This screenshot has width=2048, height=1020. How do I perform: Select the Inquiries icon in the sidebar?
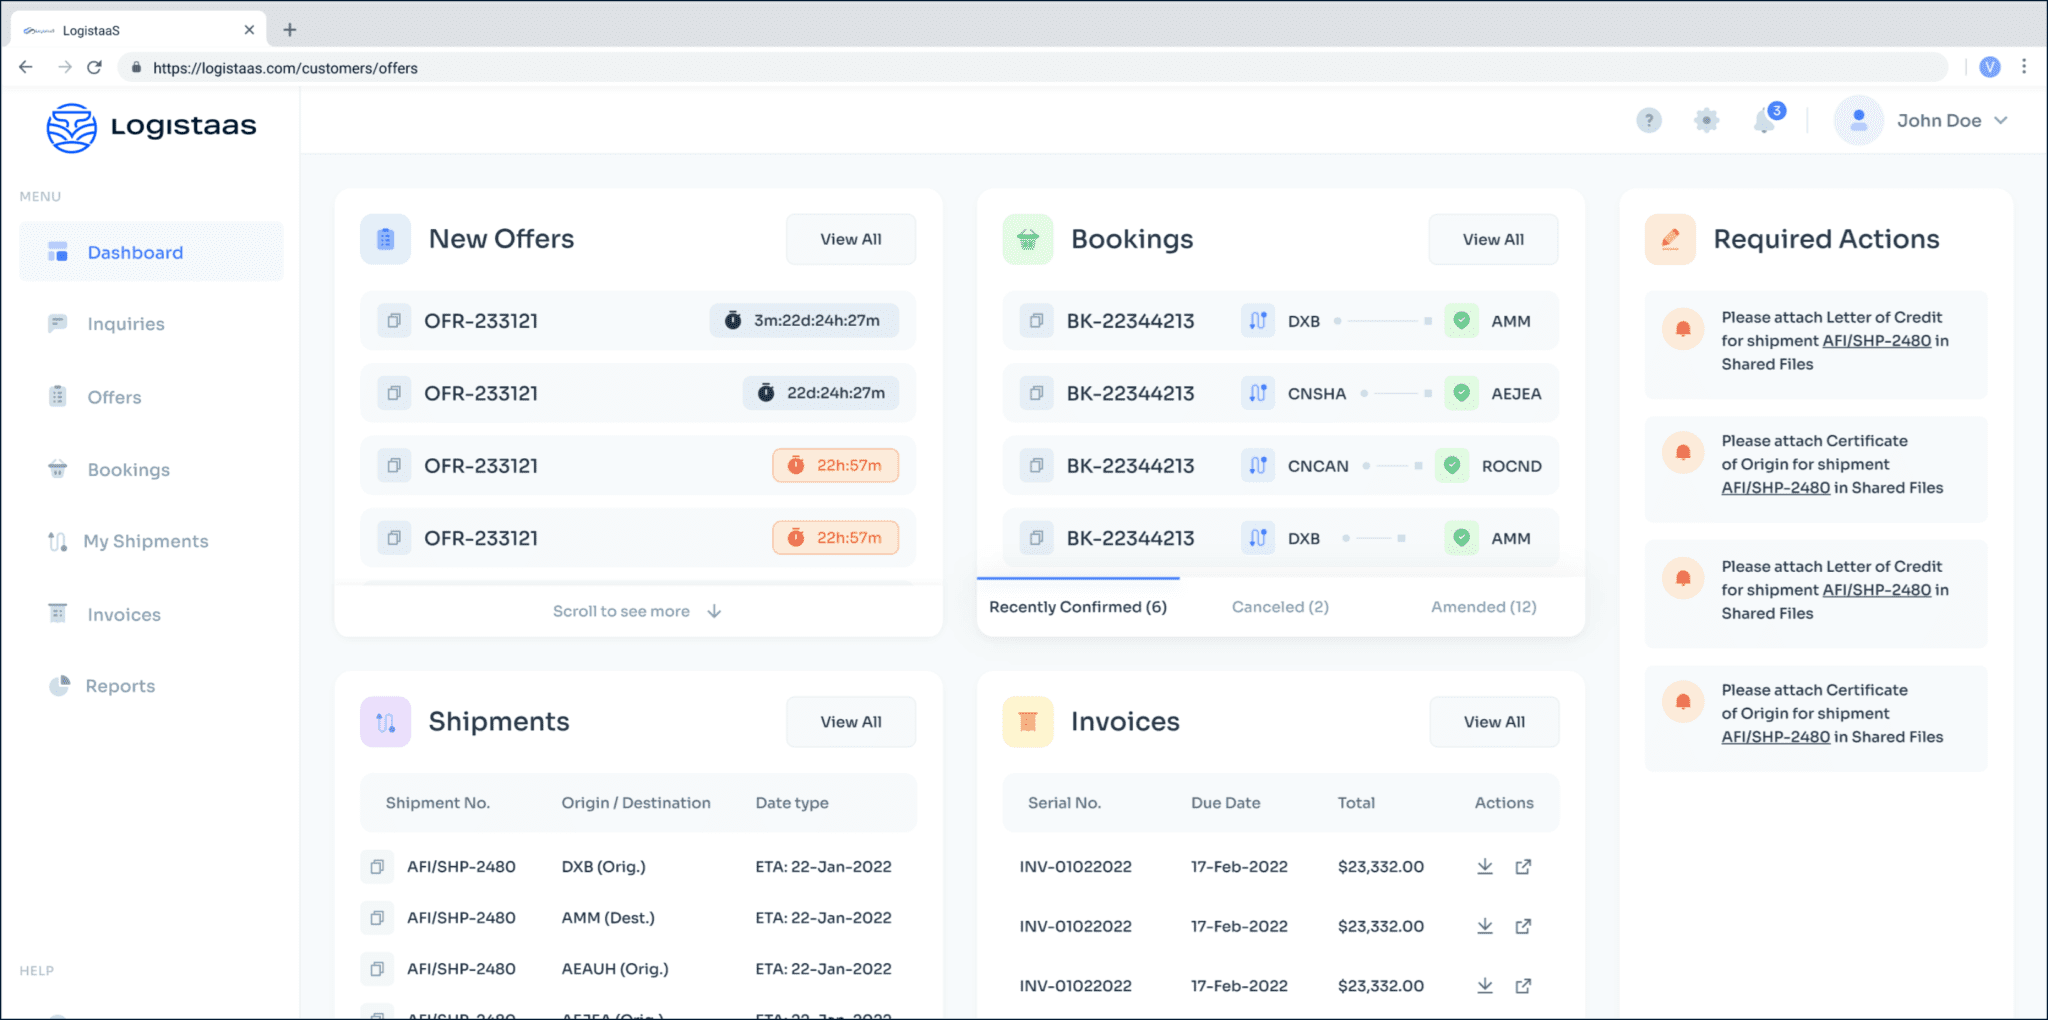(x=58, y=323)
